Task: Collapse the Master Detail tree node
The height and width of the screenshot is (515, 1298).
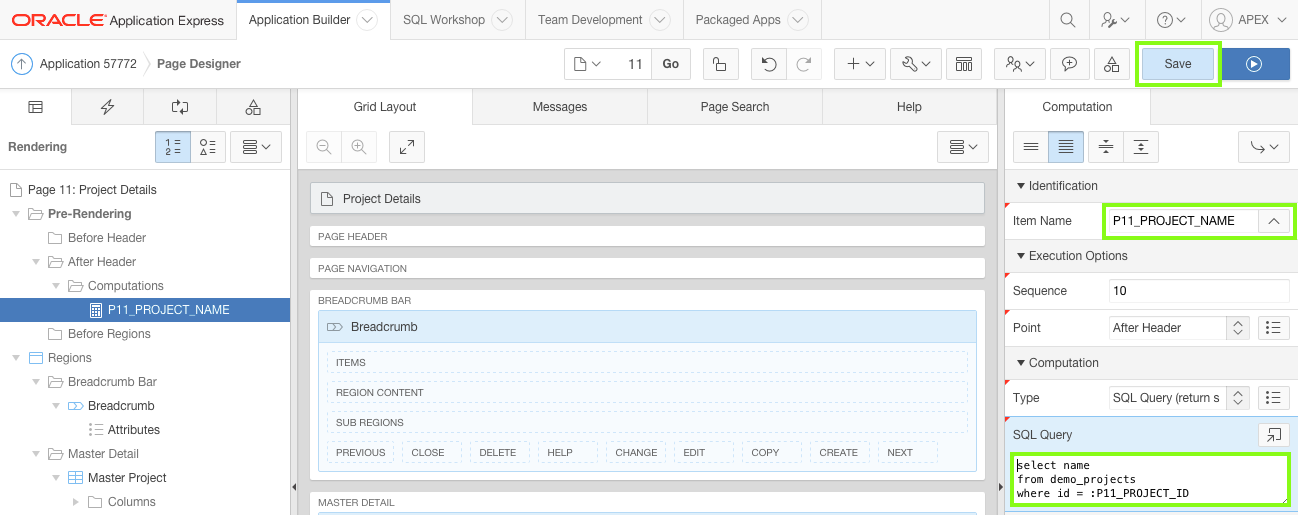Action: click(35, 454)
